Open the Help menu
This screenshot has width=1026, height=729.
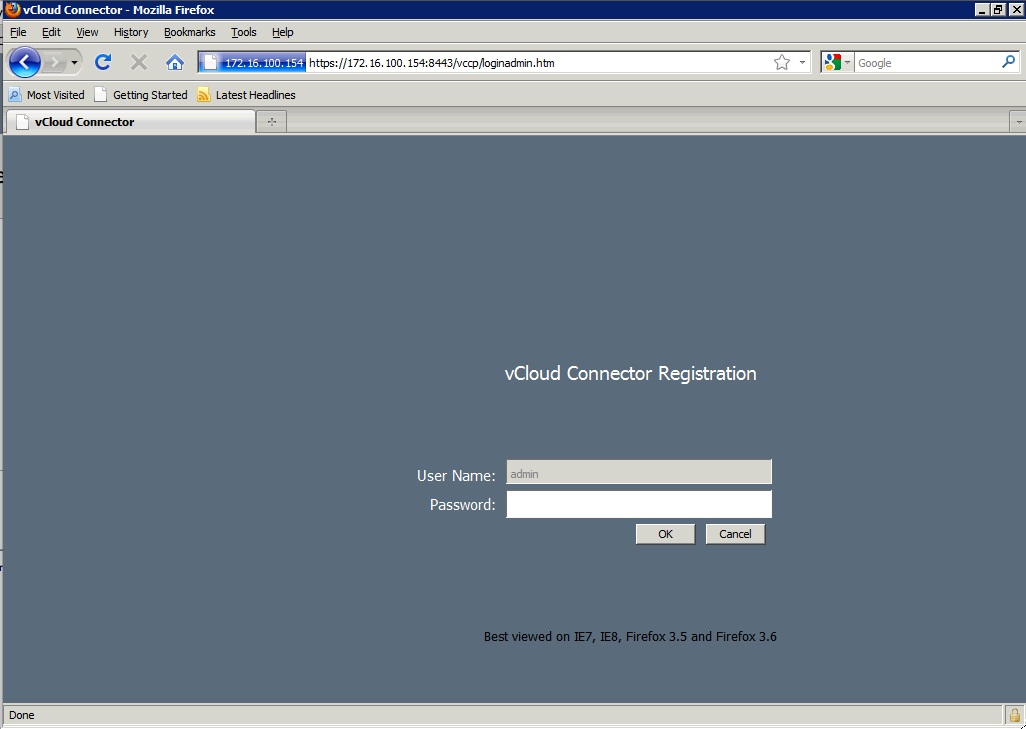click(x=283, y=32)
